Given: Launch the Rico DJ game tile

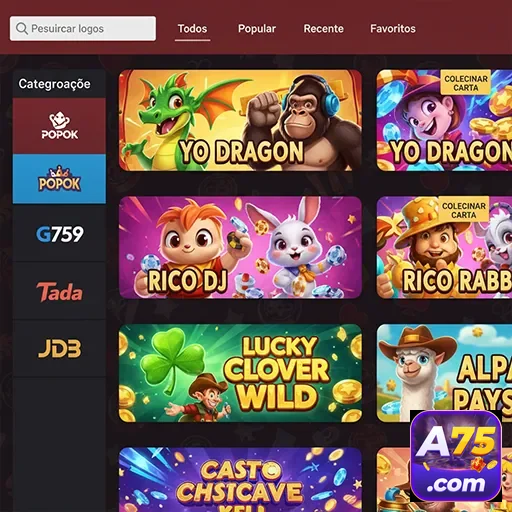Looking at the screenshot, I should point(240,247).
